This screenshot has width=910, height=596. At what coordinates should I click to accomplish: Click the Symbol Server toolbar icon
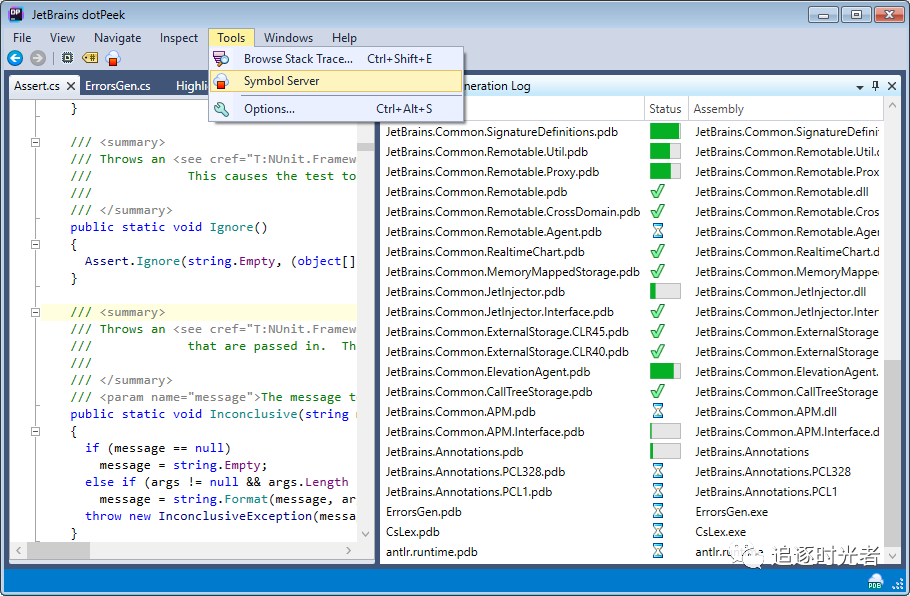(x=113, y=58)
